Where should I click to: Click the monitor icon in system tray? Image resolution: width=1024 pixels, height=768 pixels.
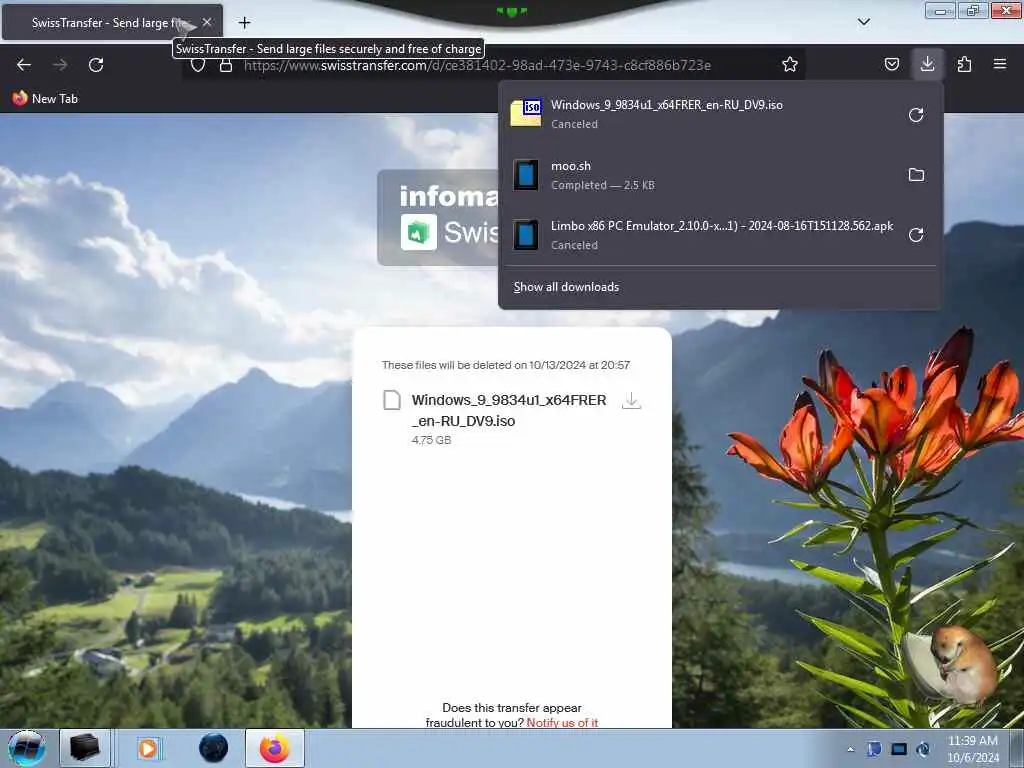pos(899,749)
